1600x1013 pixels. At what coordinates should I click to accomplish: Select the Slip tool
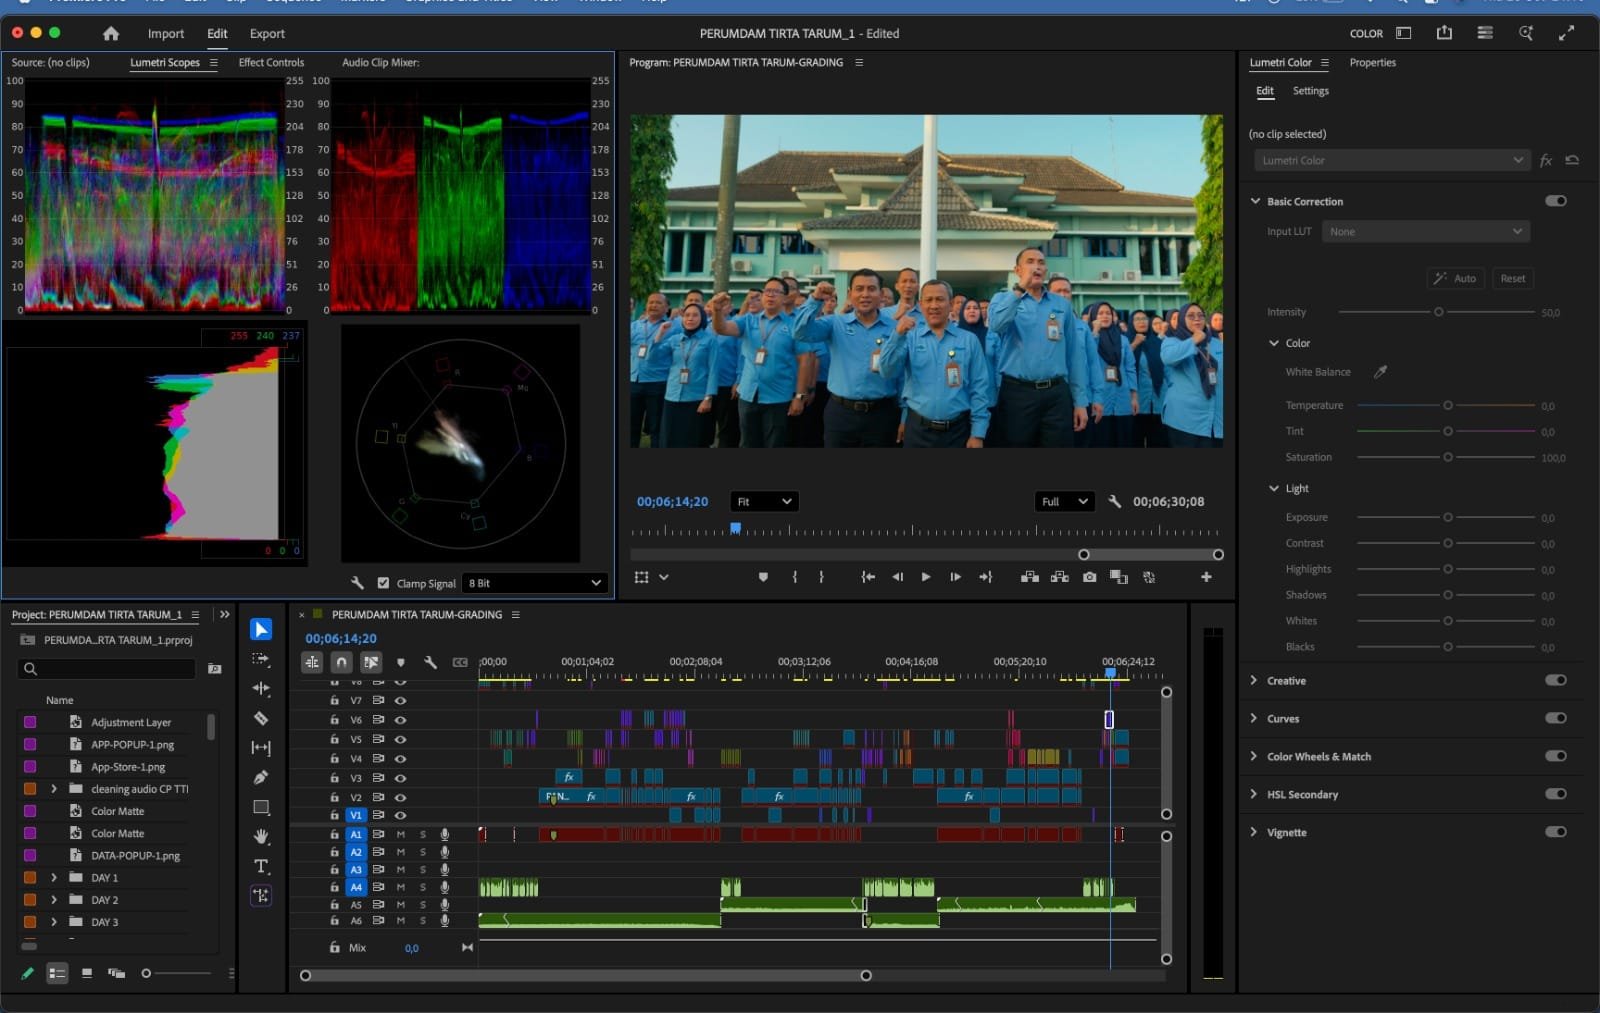tap(261, 748)
